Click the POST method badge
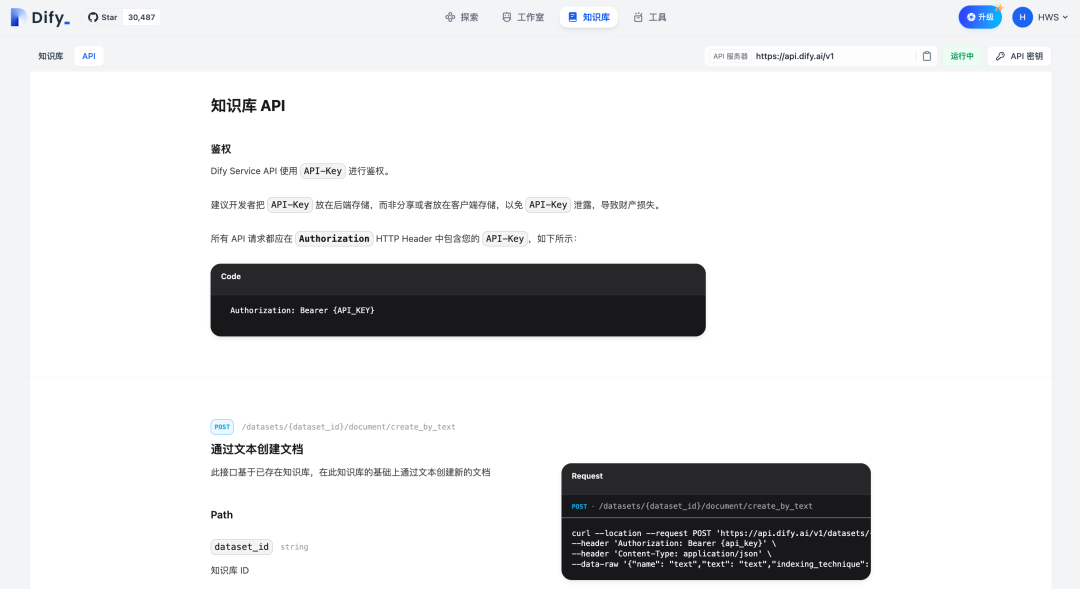This screenshot has height=589, width=1080. [222, 427]
